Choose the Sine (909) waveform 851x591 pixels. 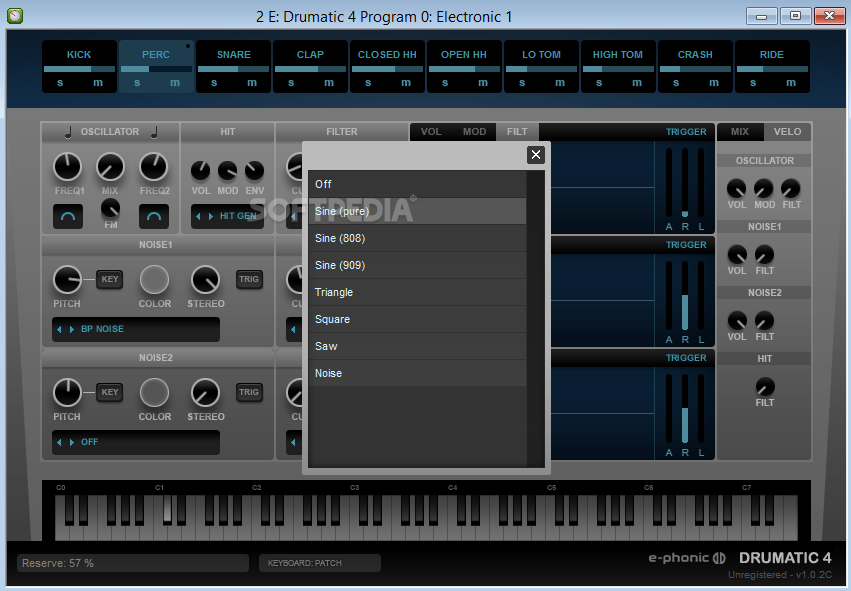pos(417,265)
